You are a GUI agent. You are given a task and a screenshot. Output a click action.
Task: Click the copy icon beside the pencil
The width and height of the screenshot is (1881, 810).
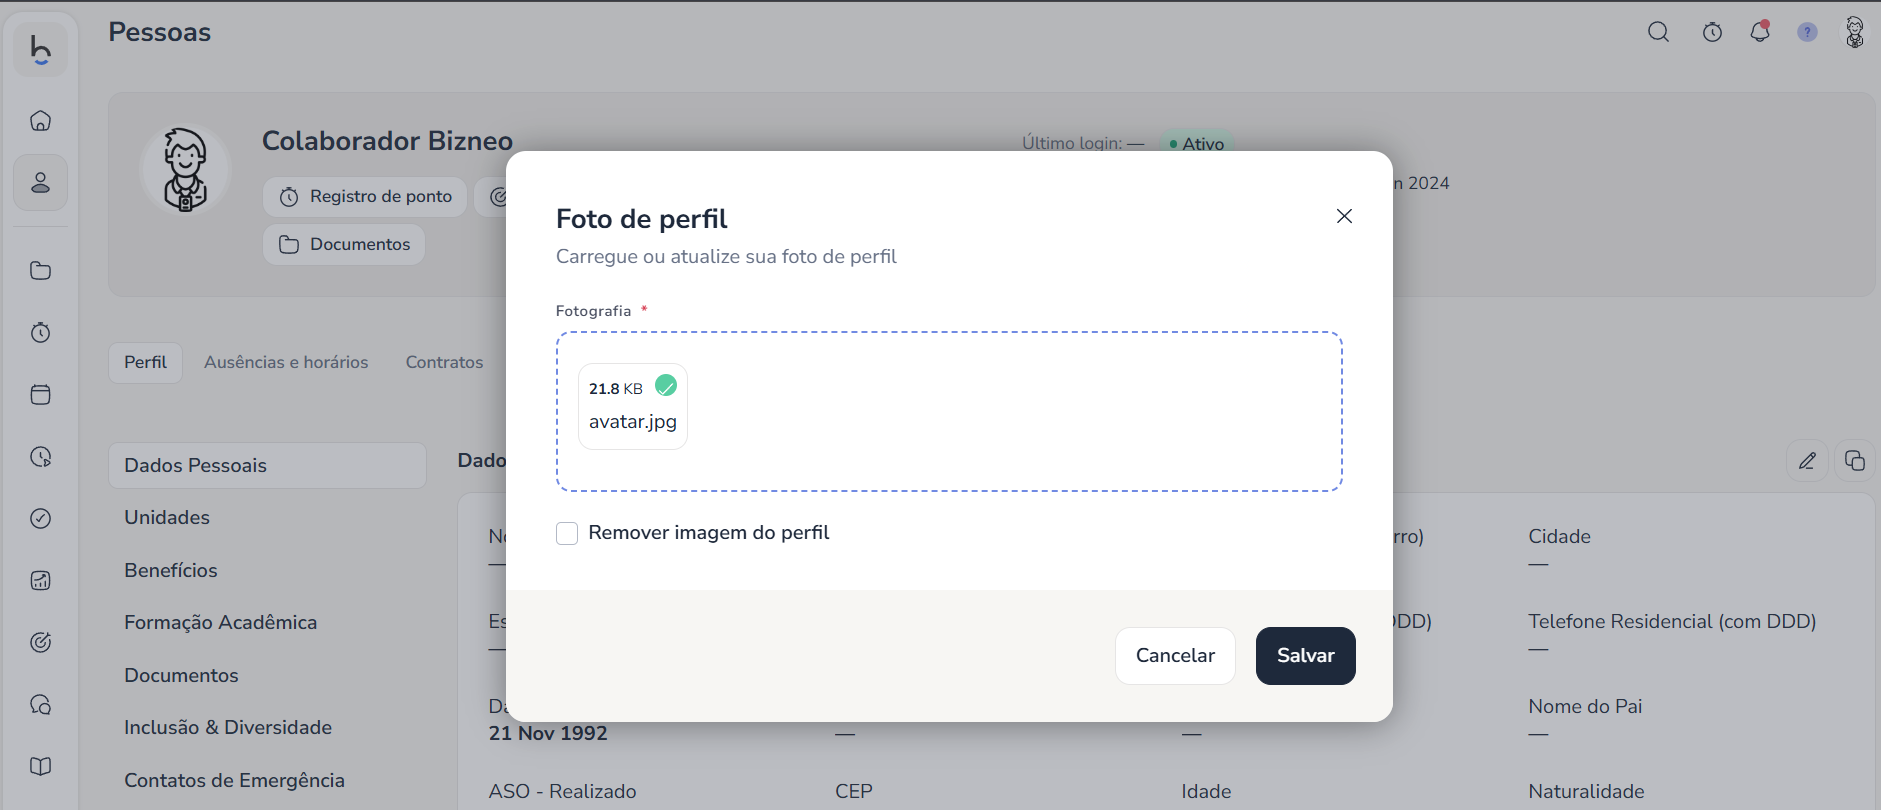1855,461
